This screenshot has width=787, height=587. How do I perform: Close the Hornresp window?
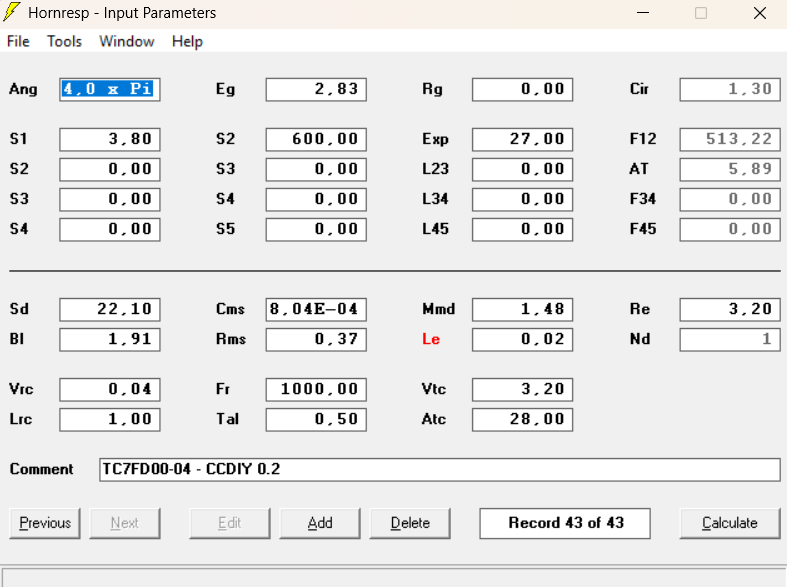pos(760,13)
